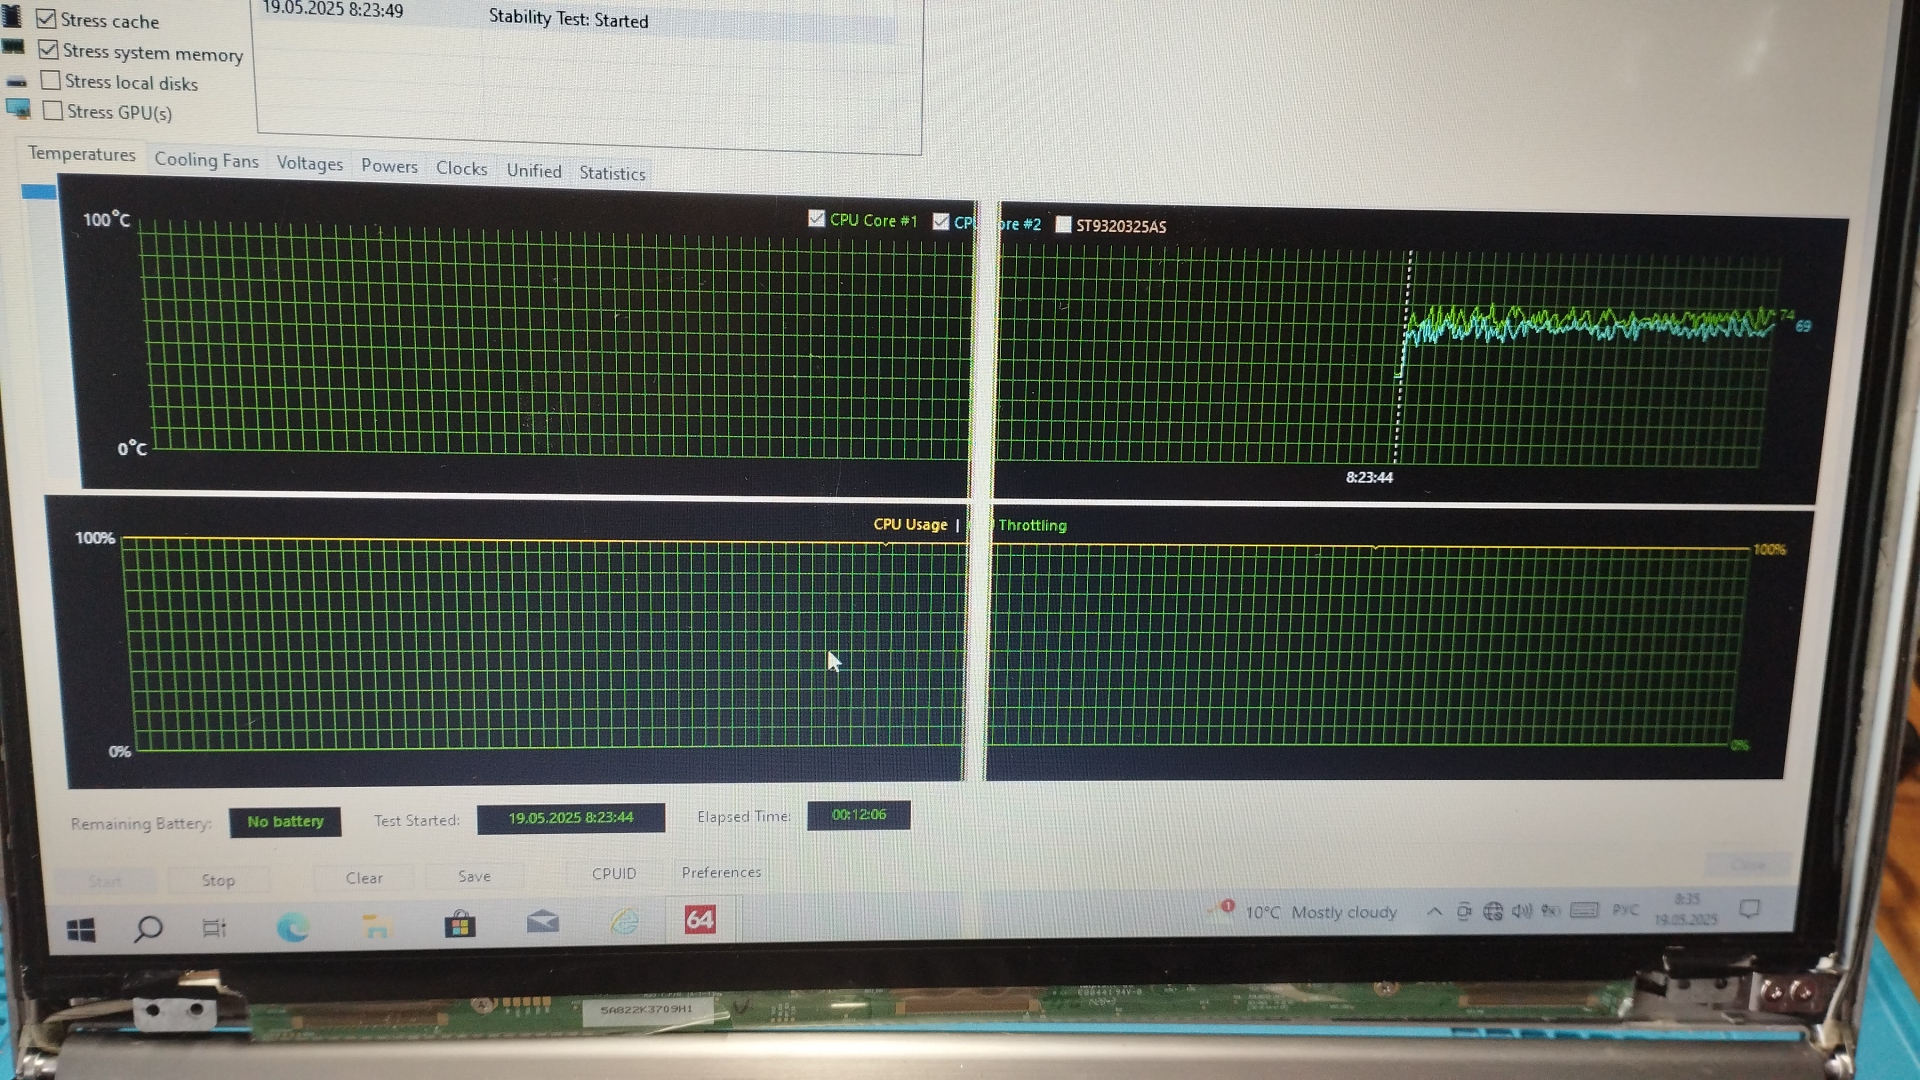Enable Stress GPU(s) checkbox
1920x1080 pixels.
tap(54, 111)
